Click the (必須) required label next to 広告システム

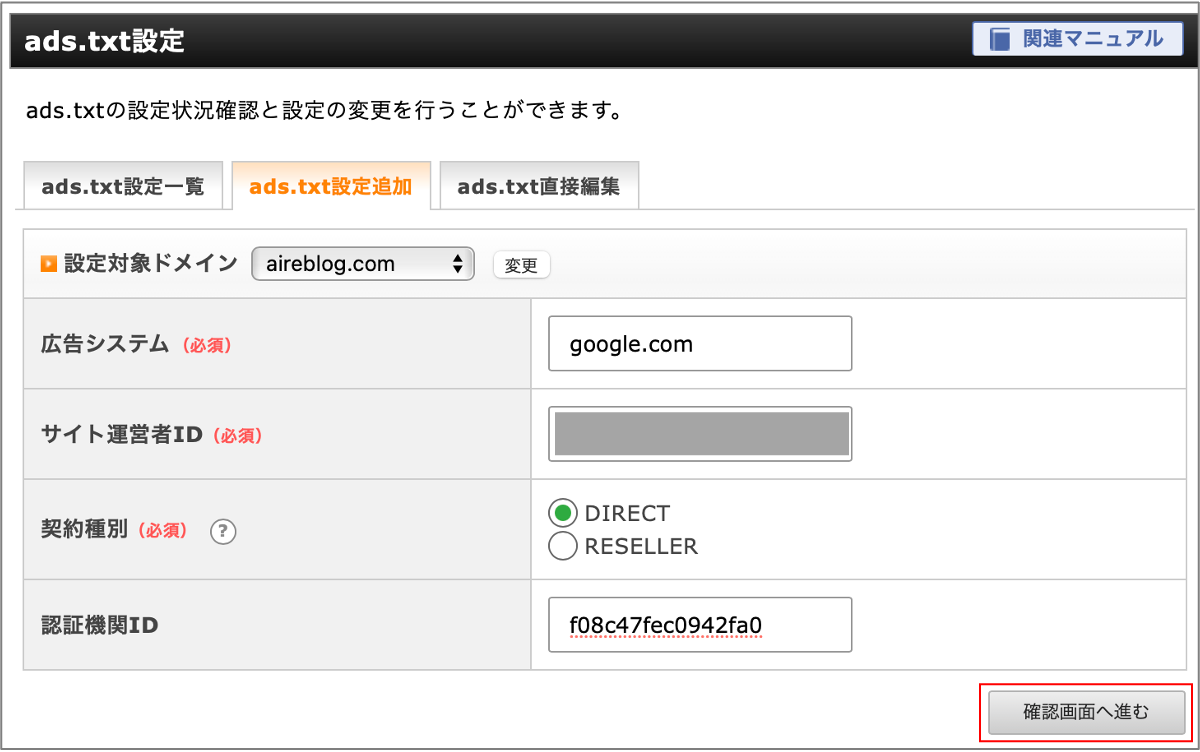coord(208,344)
